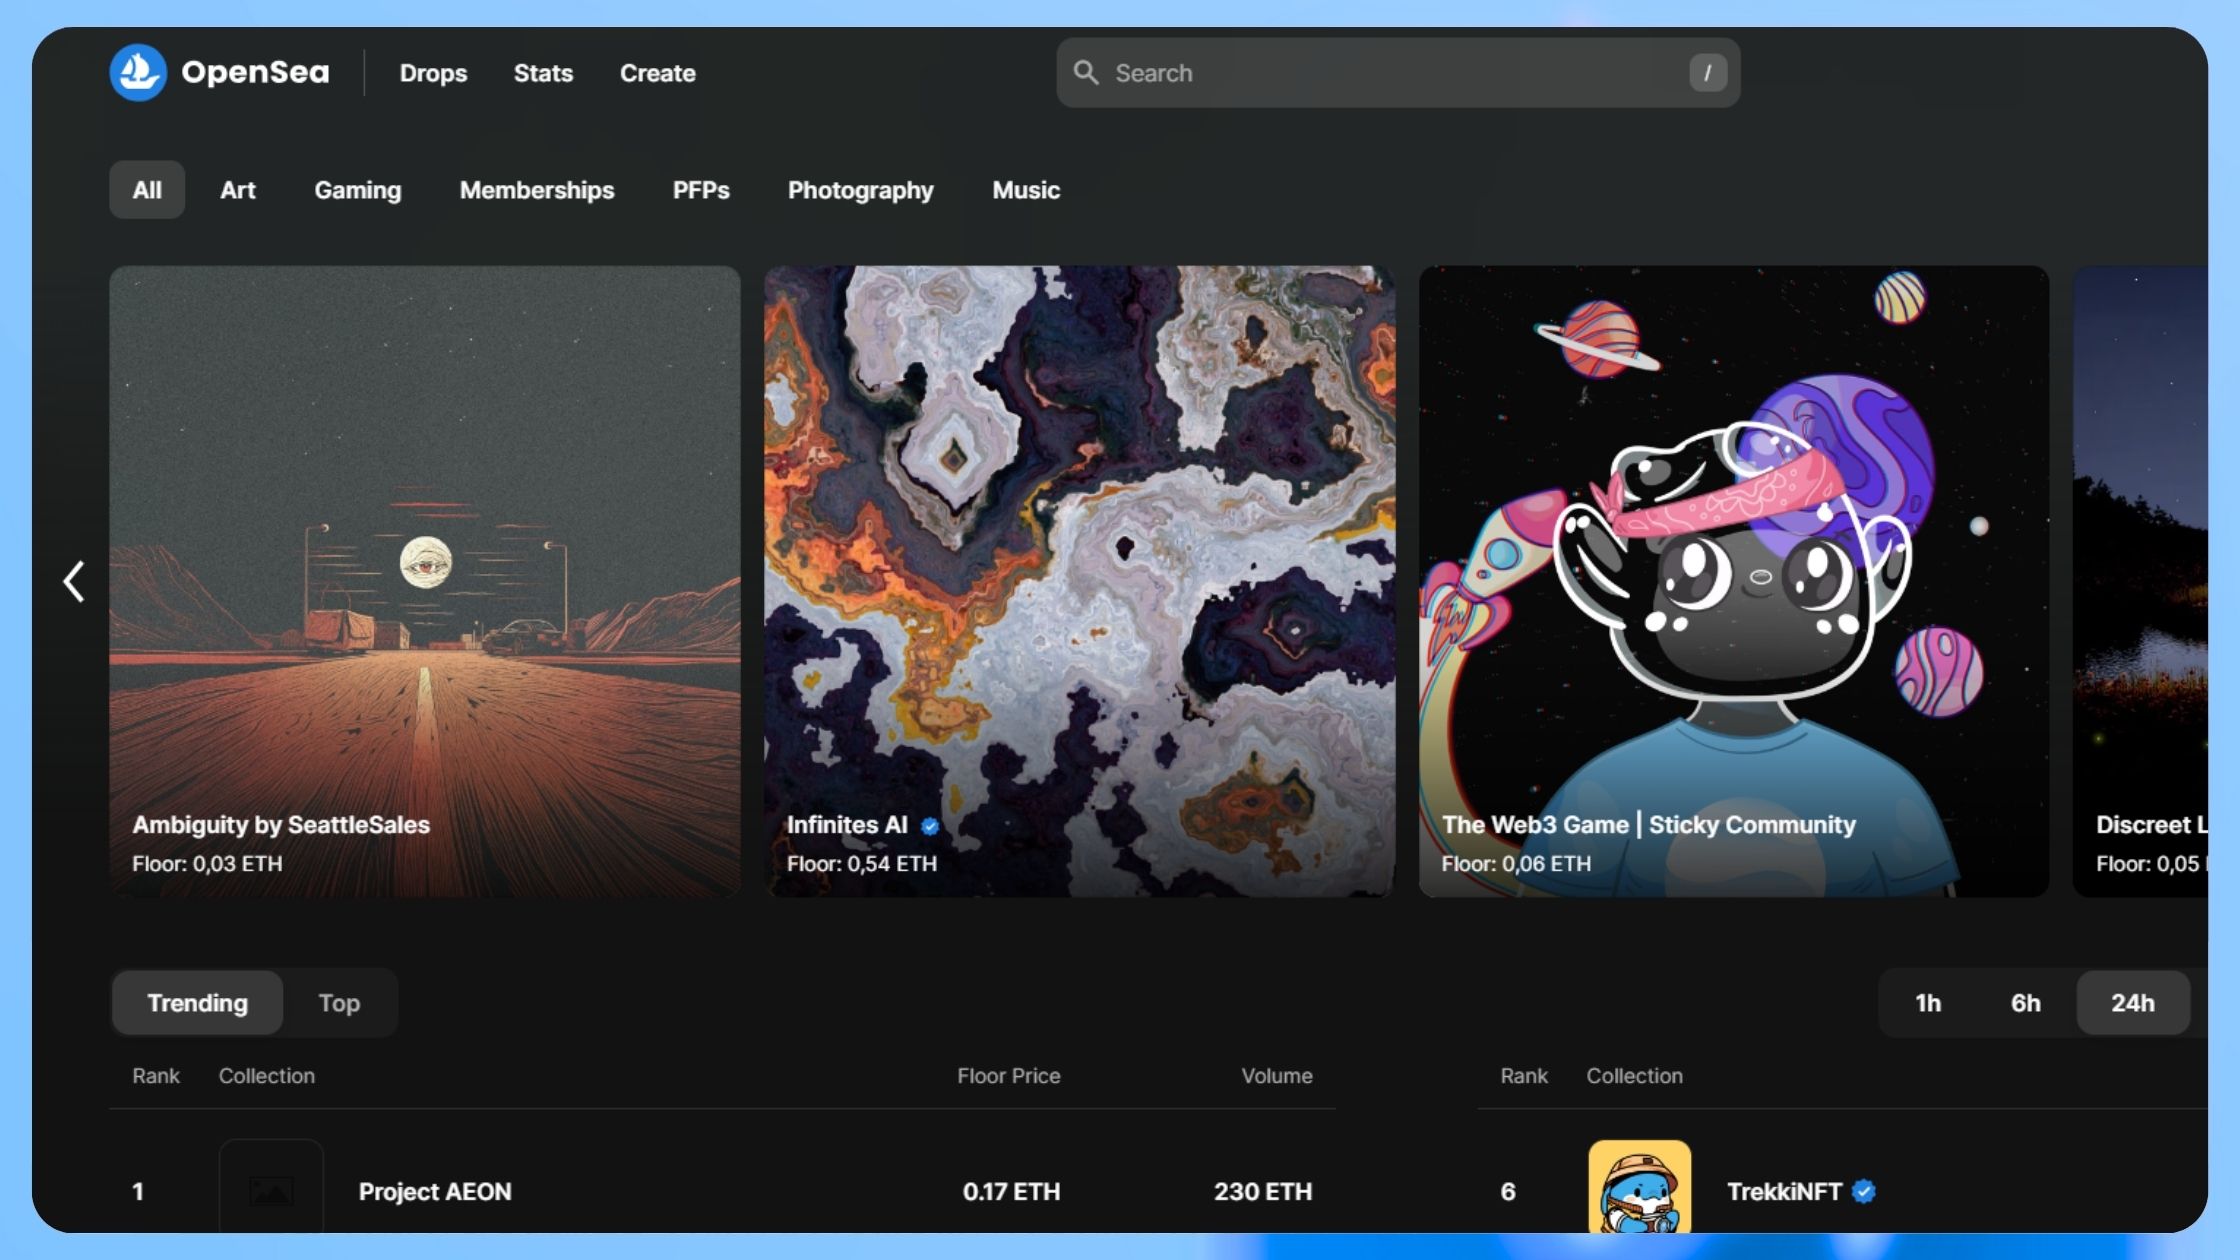Click the right table's Rank column header

(1524, 1076)
